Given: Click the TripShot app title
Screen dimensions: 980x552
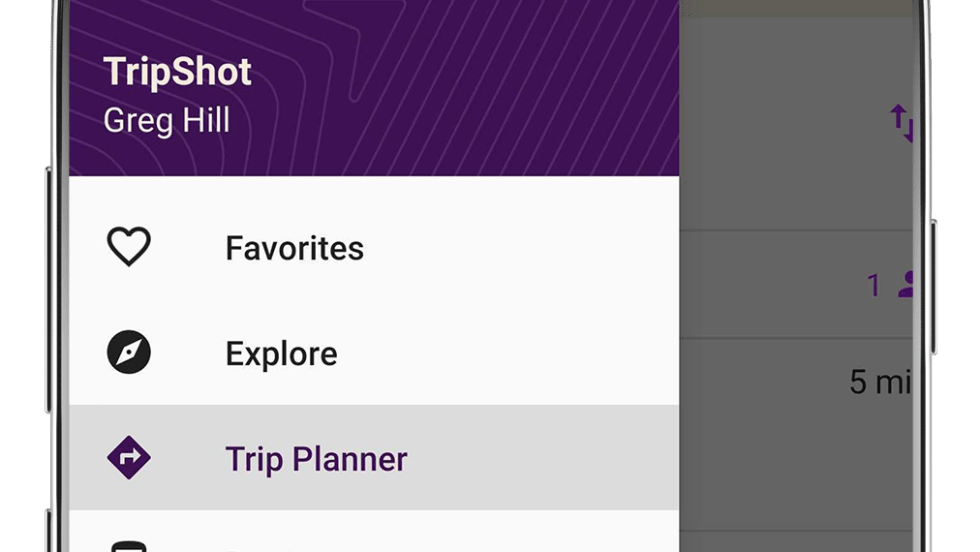Looking at the screenshot, I should click(x=177, y=72).
